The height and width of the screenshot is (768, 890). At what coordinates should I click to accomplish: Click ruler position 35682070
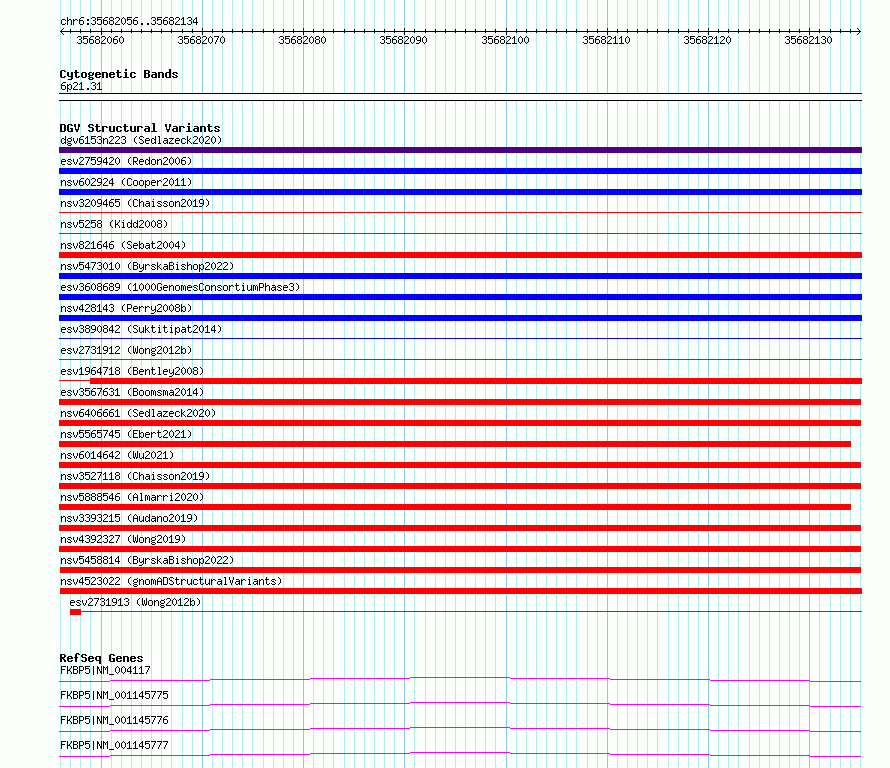(201, 40)
